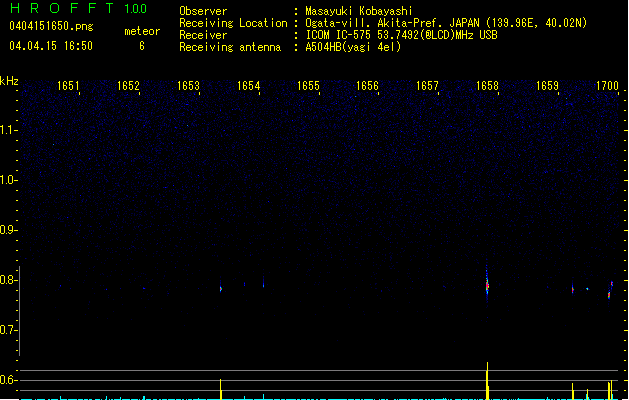
Task: Click the 1654 time axis marker
Action: tap(248, 86)
